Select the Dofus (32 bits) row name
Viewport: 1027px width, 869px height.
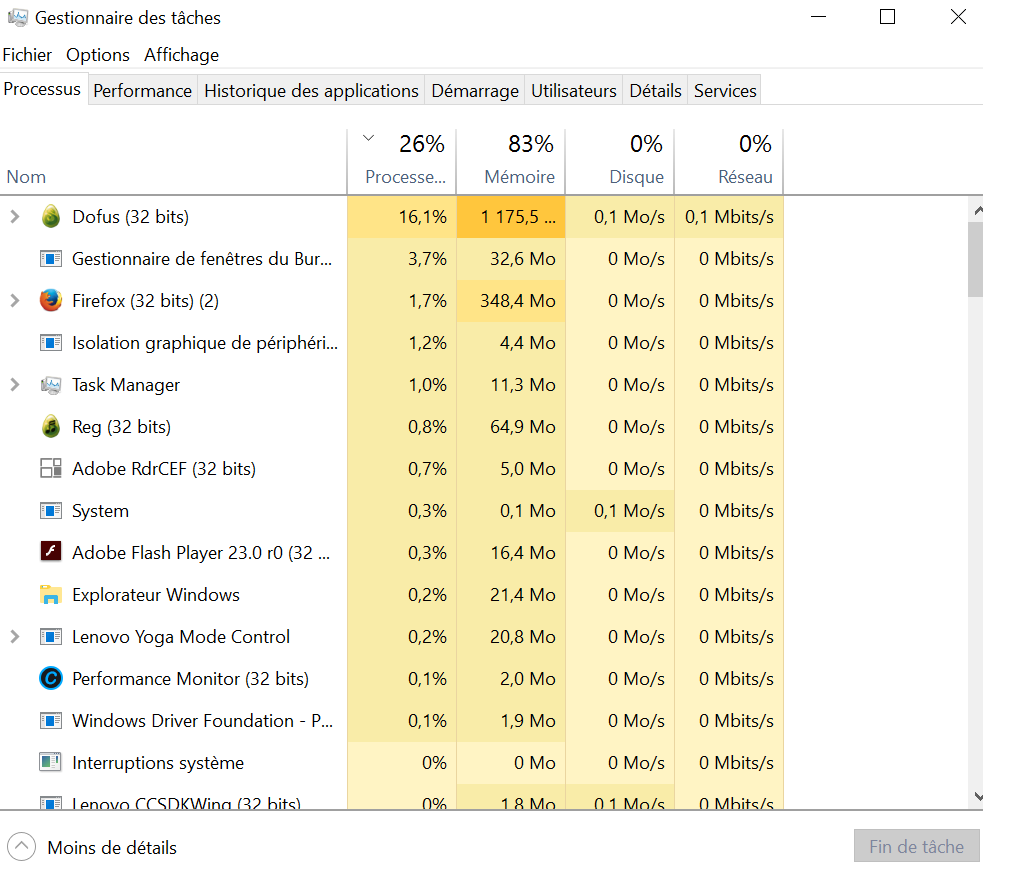tap(130, 217)
